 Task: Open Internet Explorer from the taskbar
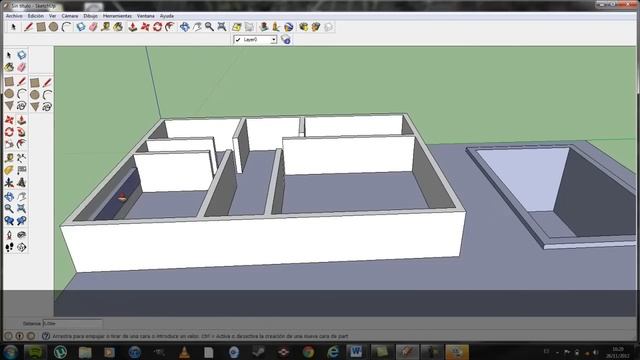coord(333,352)
